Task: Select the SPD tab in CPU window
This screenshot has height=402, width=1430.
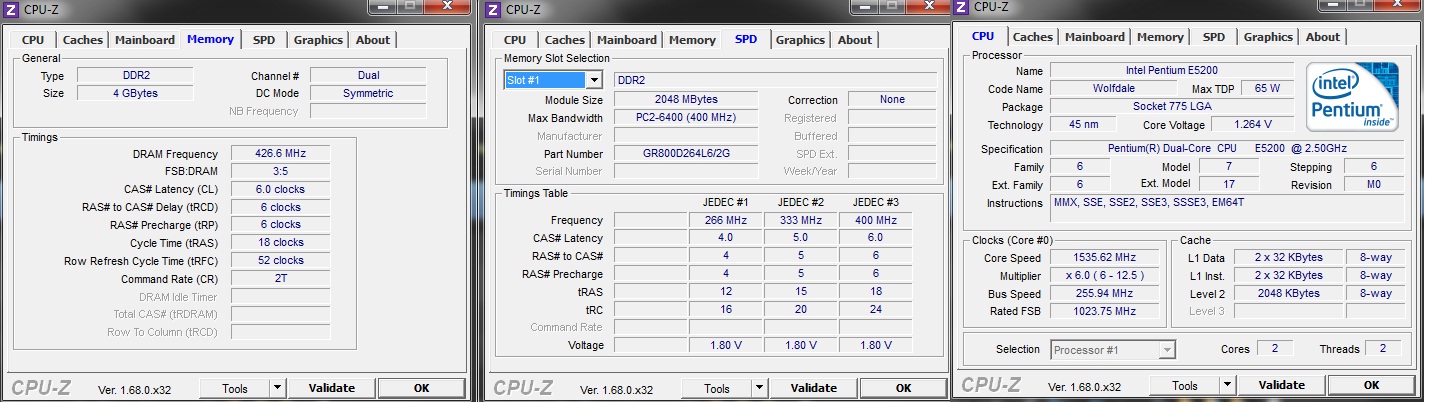Action: pos(1214,37)
